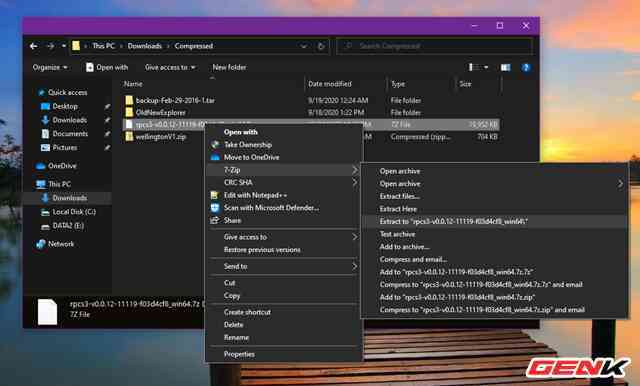Expand the Send to submenu

(284, 266)
